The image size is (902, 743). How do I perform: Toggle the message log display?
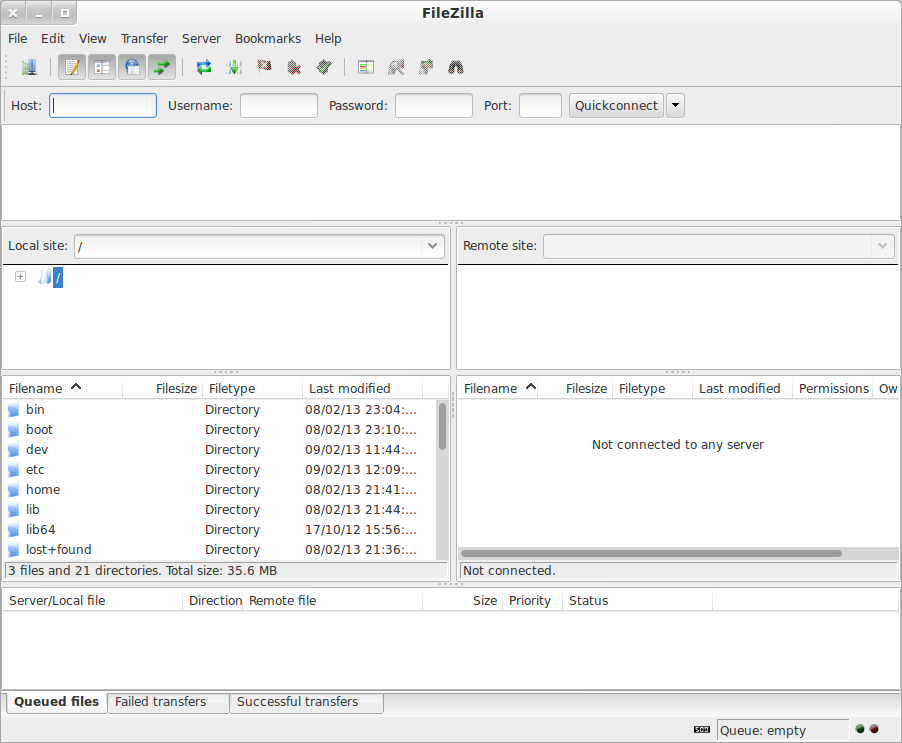point(71,66)
